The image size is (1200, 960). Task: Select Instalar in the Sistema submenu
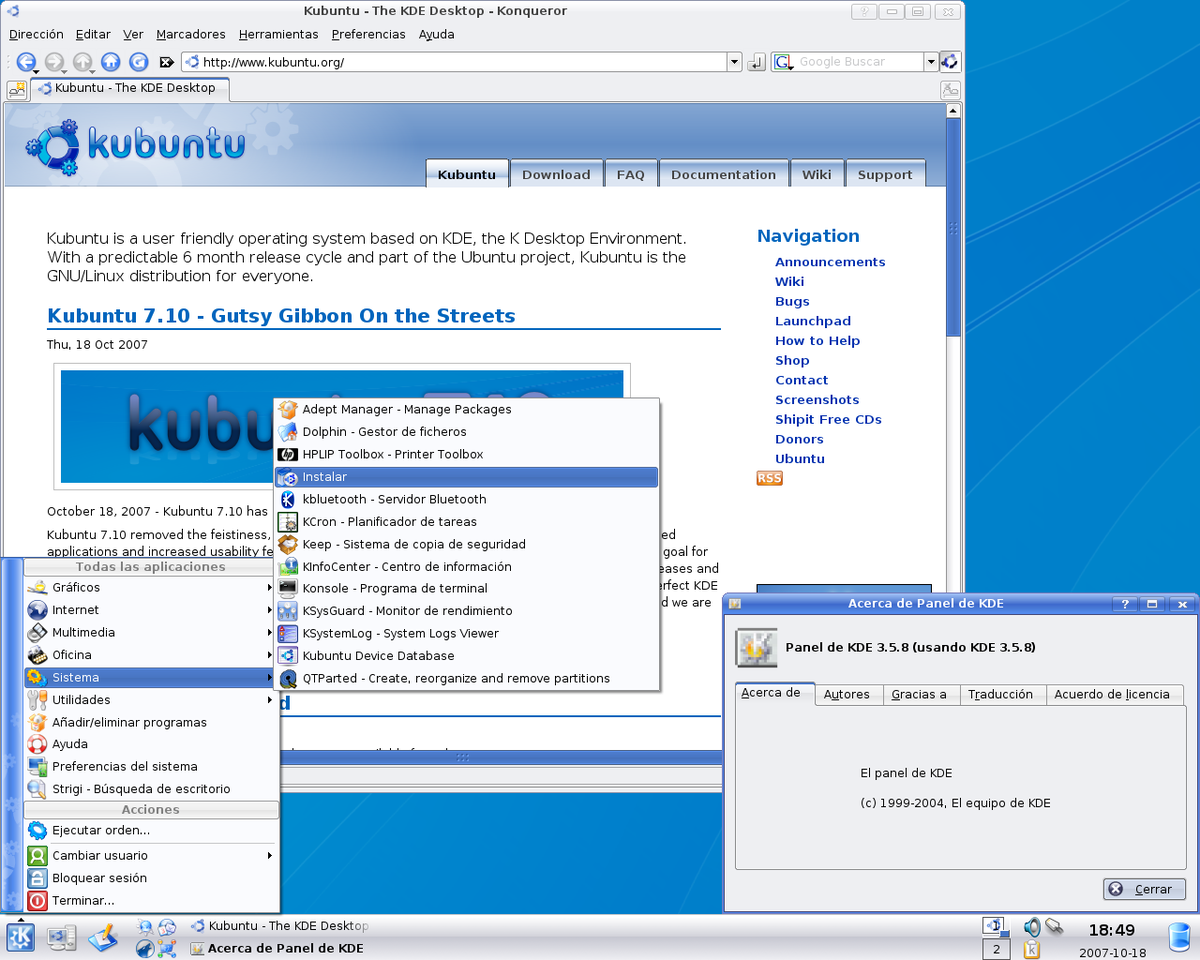(325, 477)
